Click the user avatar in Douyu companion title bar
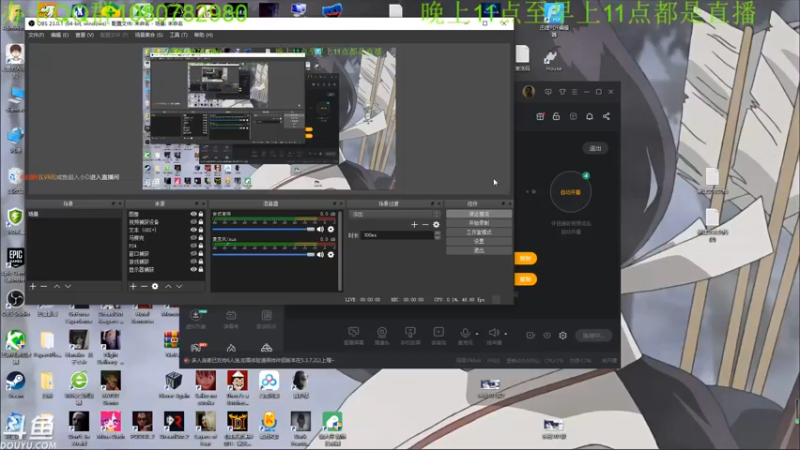The image size is (800, 450). [529, 92]
